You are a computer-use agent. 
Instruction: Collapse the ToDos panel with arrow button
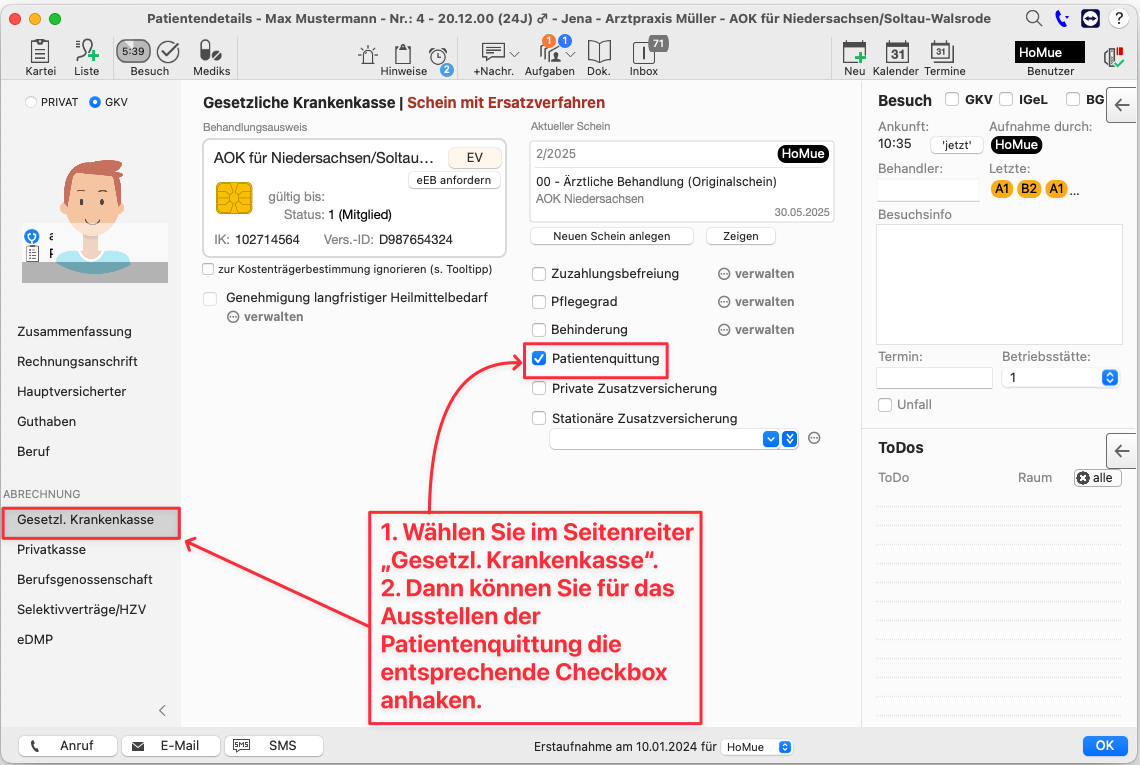click(1122, 451)
